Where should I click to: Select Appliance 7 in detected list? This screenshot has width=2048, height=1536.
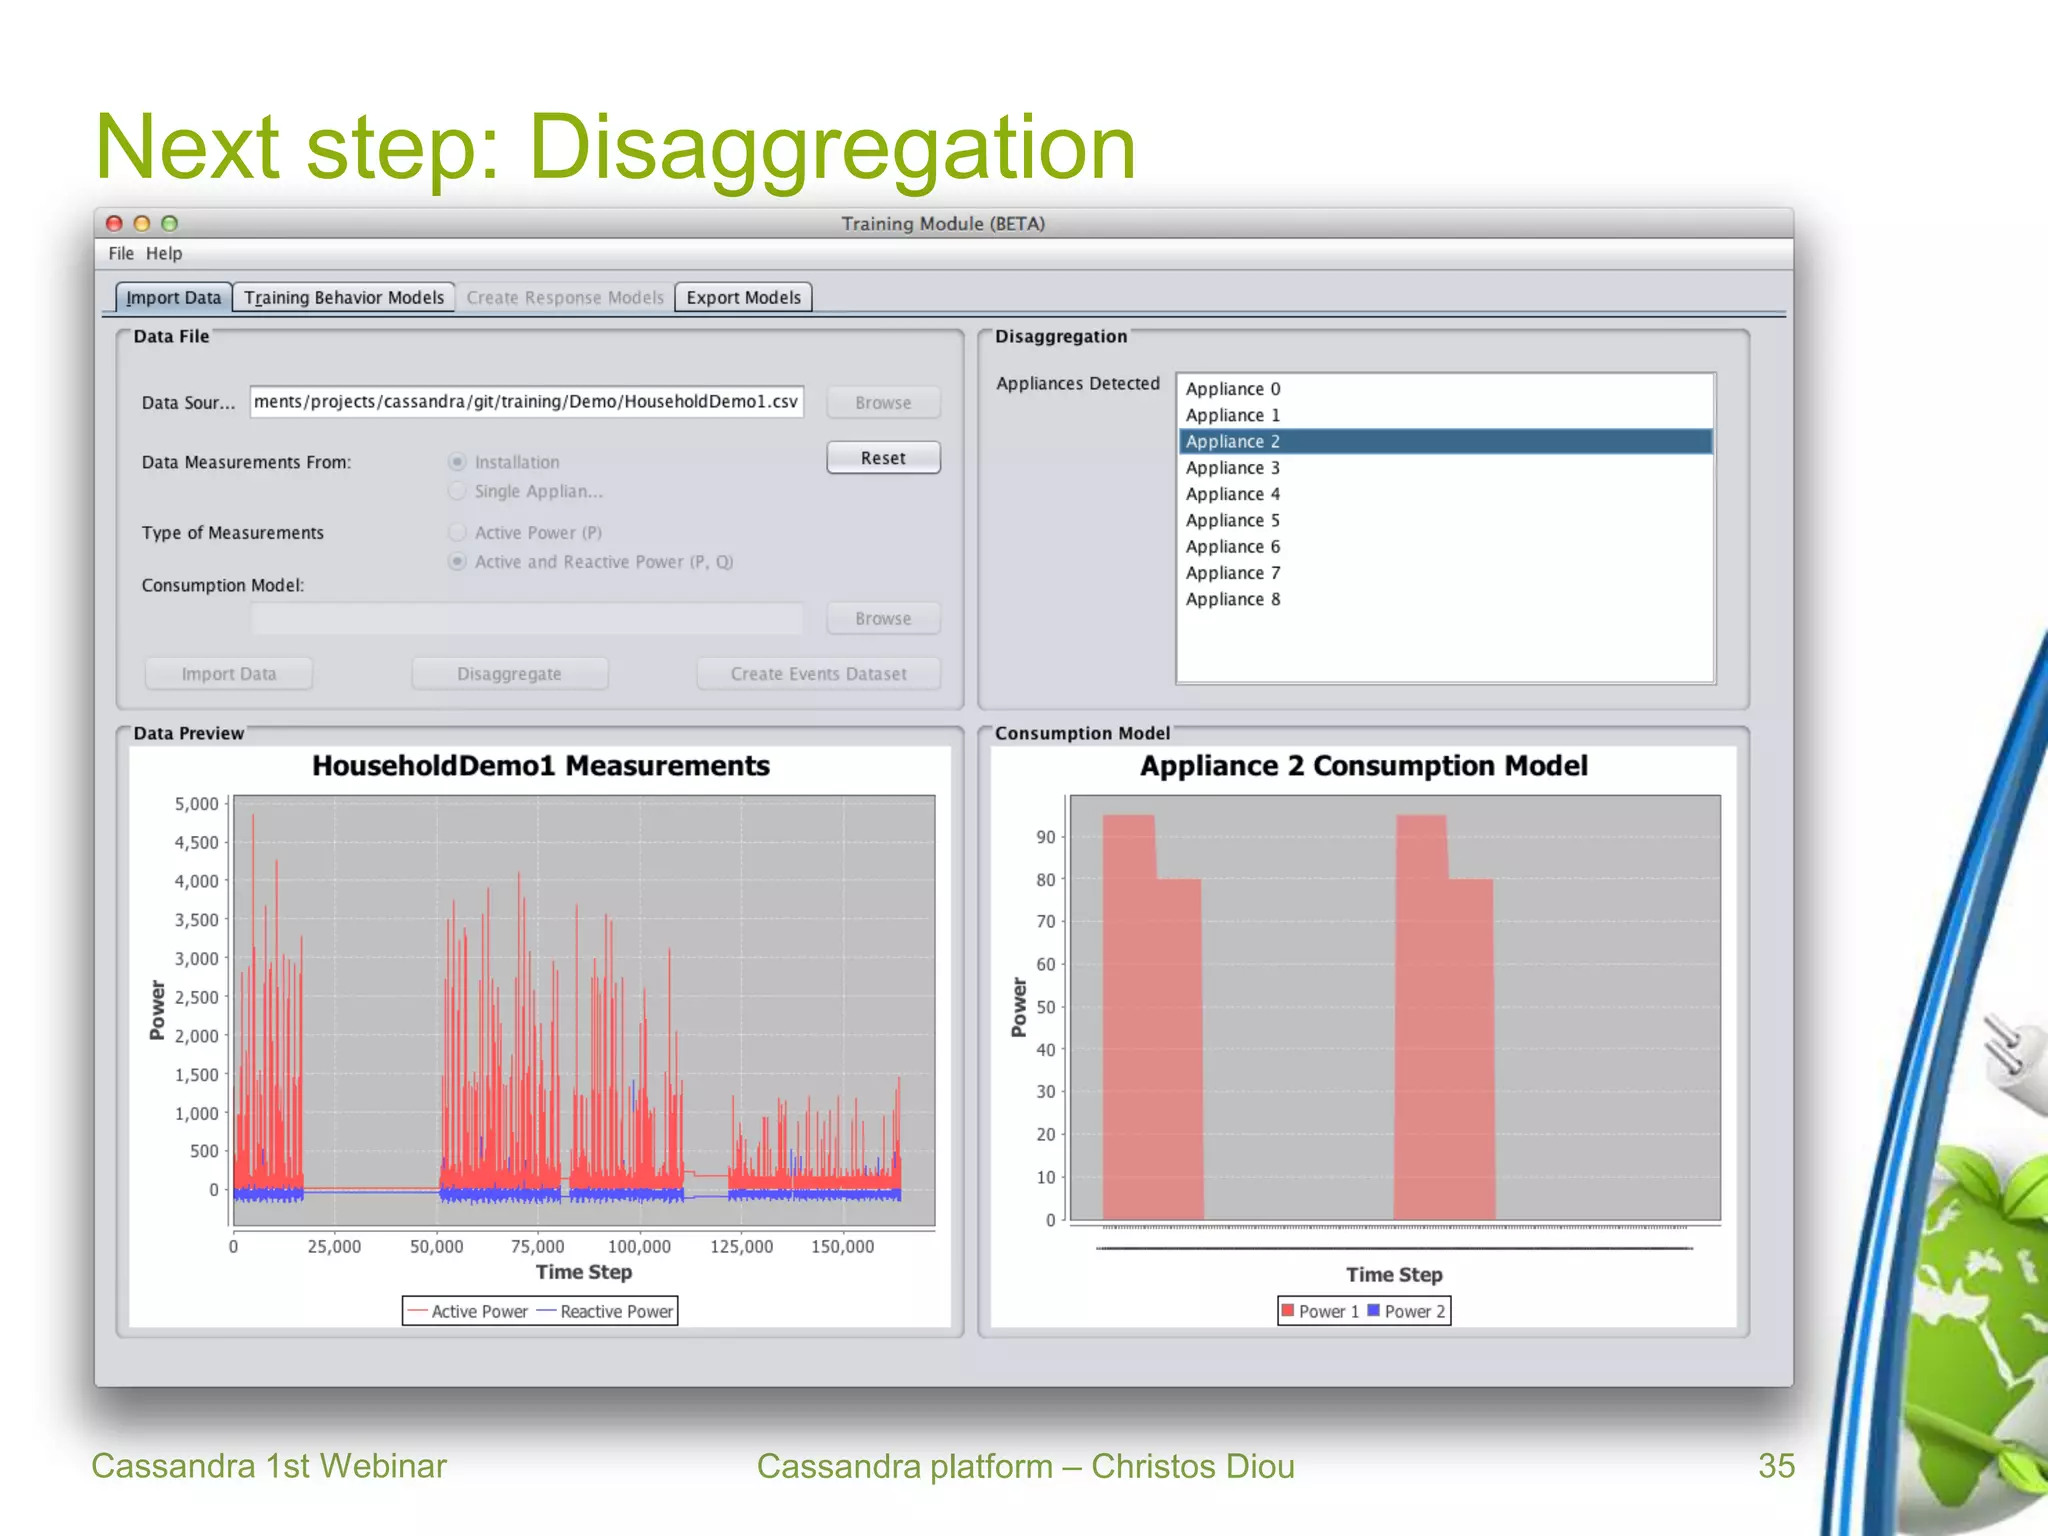(1445, 572)
